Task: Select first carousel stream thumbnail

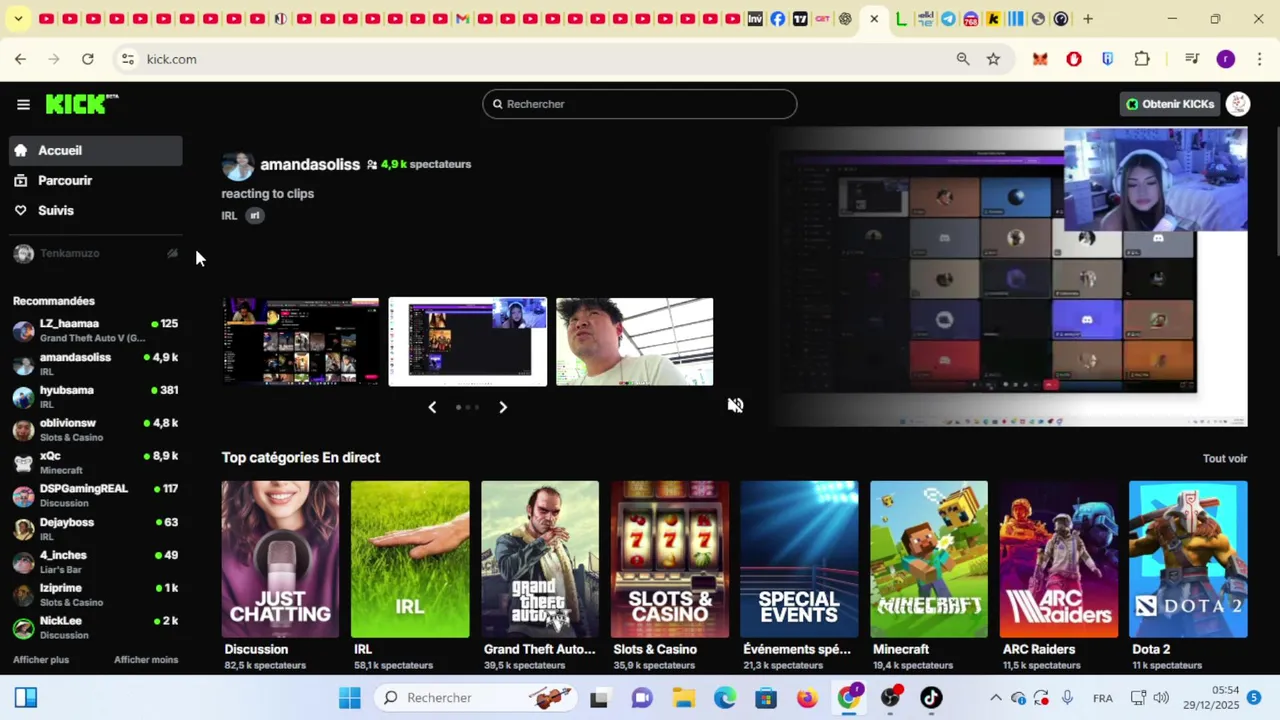Action: [301, 341]
